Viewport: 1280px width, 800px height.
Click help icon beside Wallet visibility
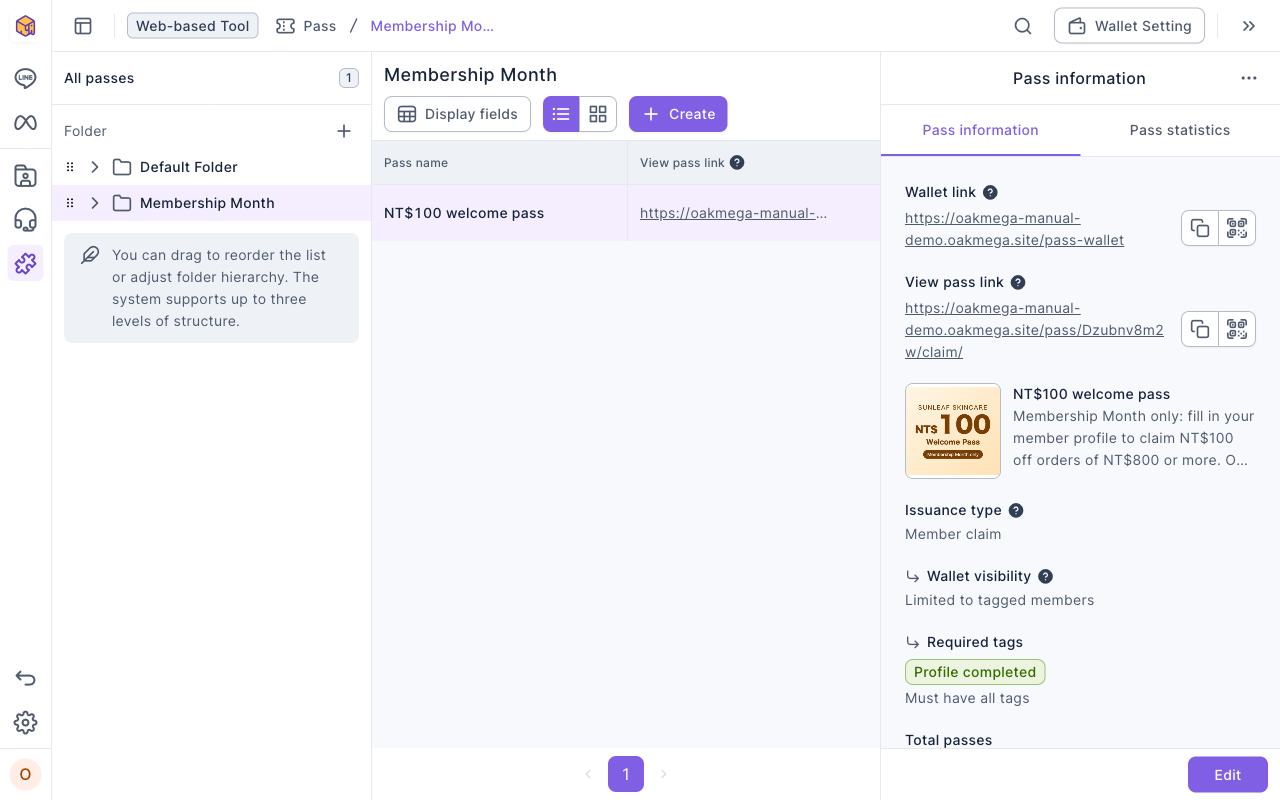coord(1046,576)
